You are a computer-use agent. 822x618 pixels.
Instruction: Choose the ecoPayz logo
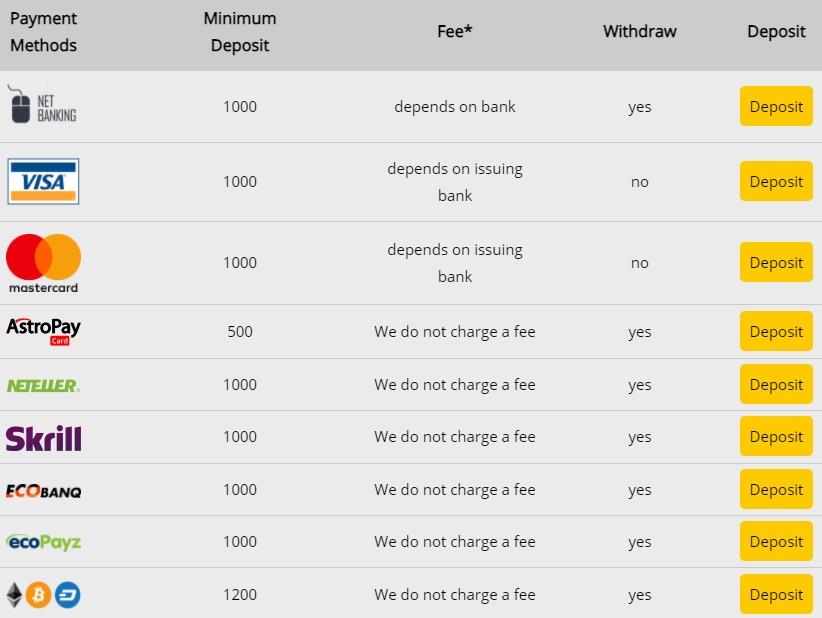point(43,542)
